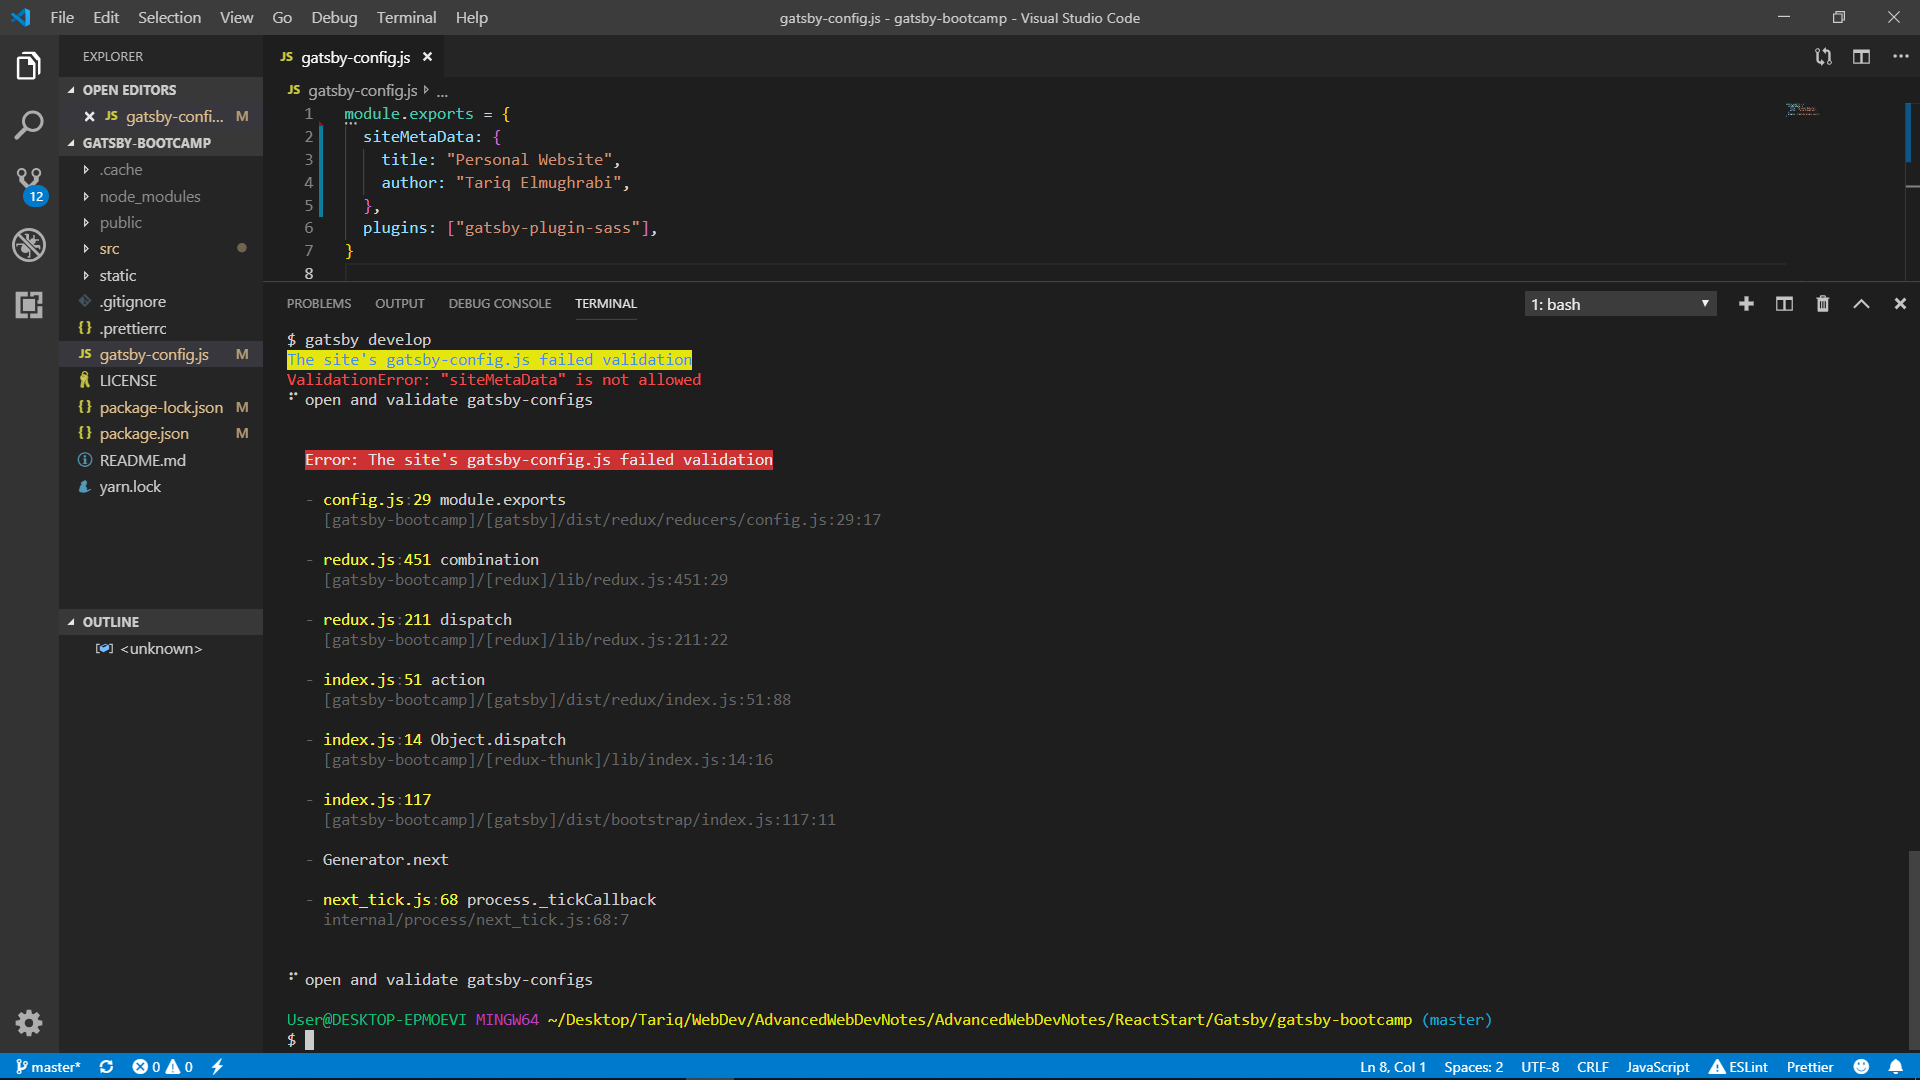Open the bash terminal selector dropdown
The width and height of the screenshot is (1920, 1080).
pos(1620,304)
